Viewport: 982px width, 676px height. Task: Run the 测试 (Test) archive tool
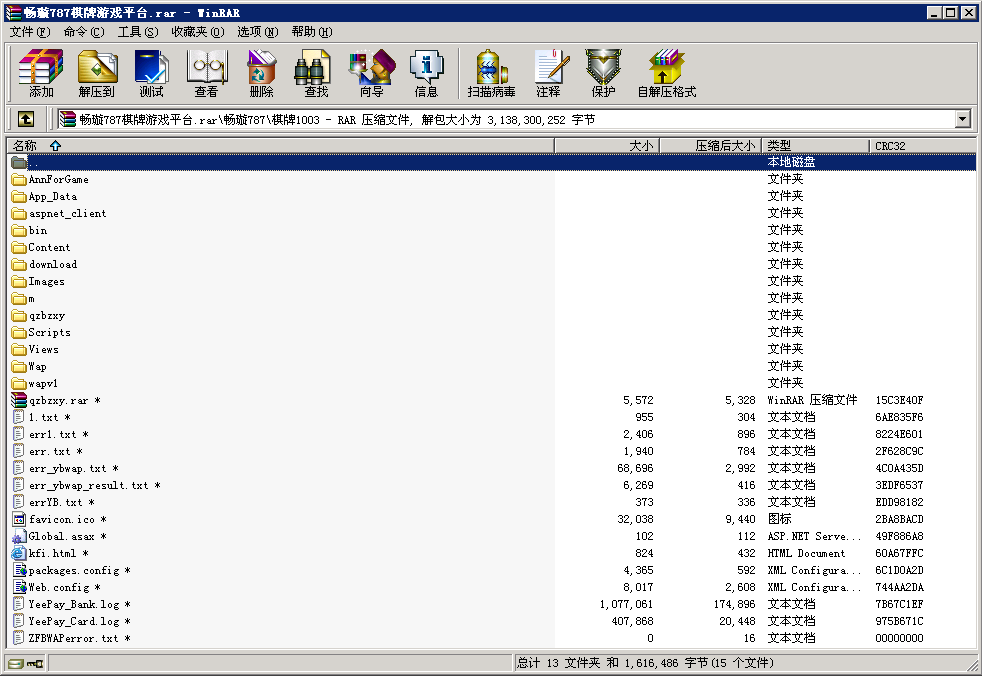(151, 74)
